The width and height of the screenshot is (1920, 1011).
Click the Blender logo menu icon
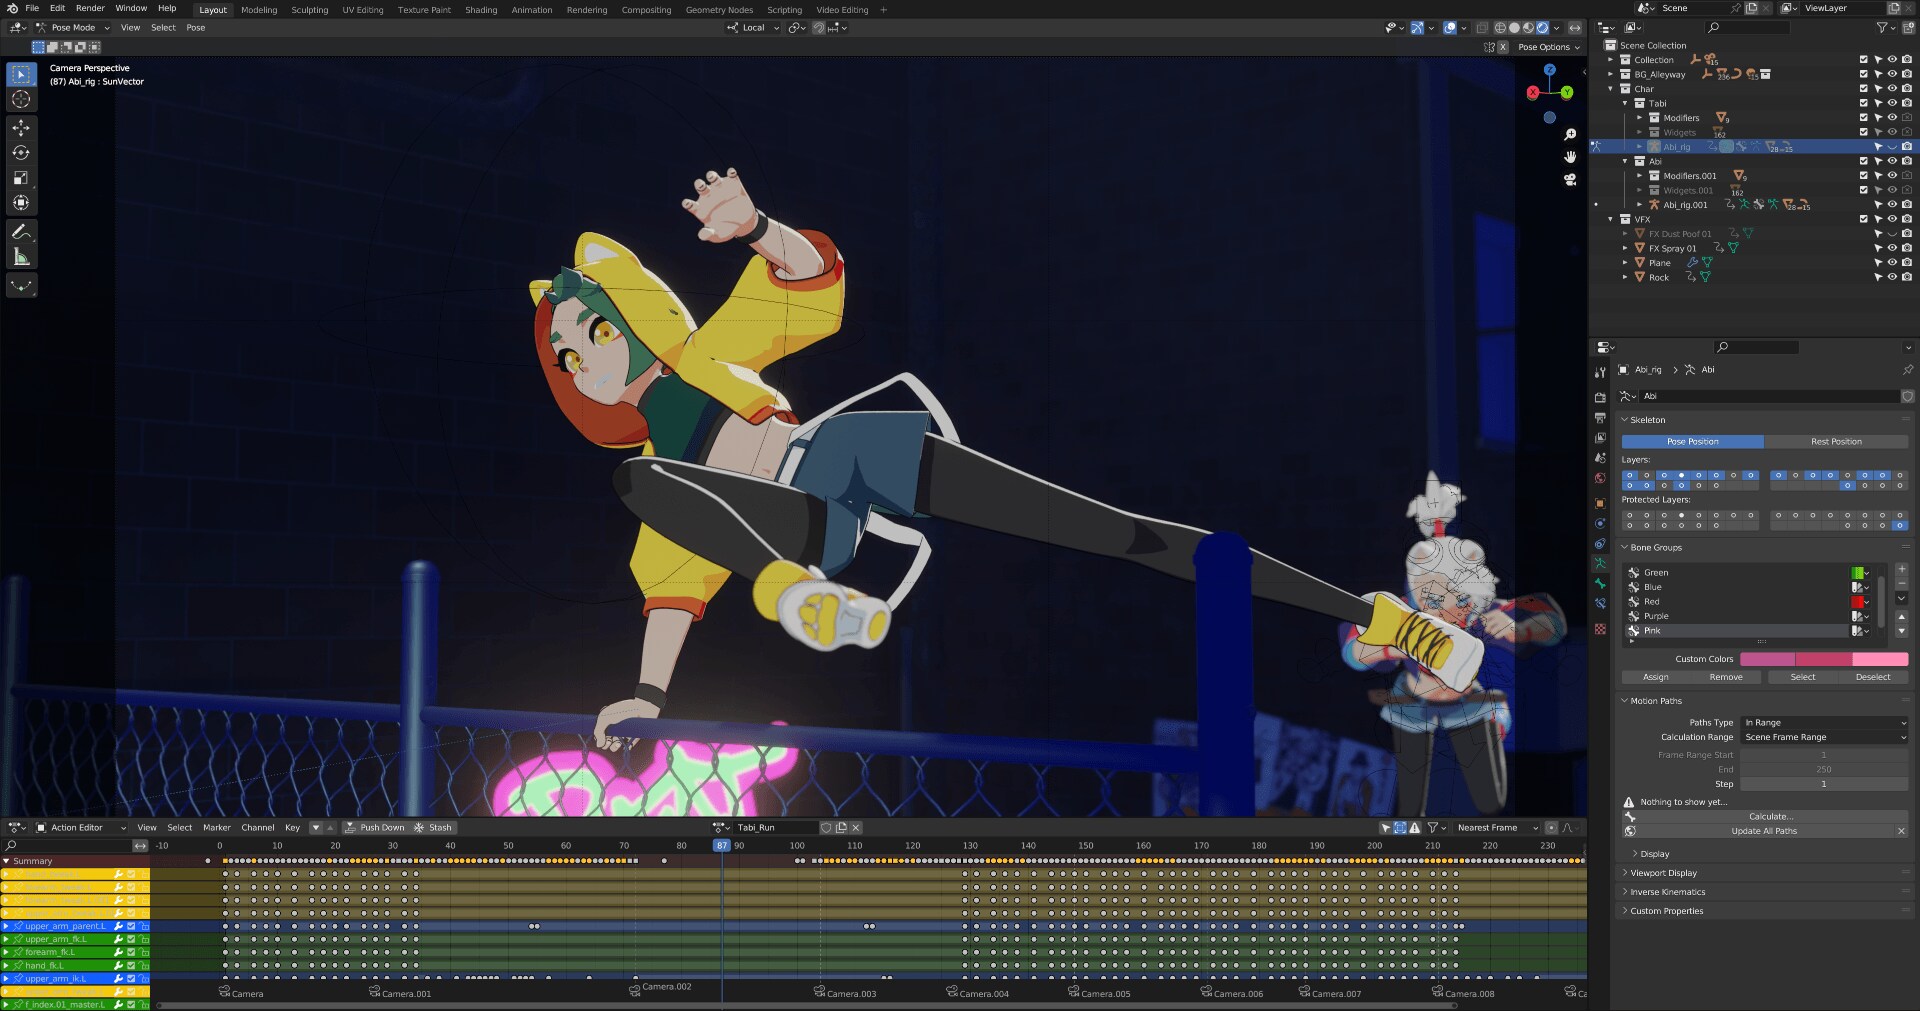coord(12,8)
